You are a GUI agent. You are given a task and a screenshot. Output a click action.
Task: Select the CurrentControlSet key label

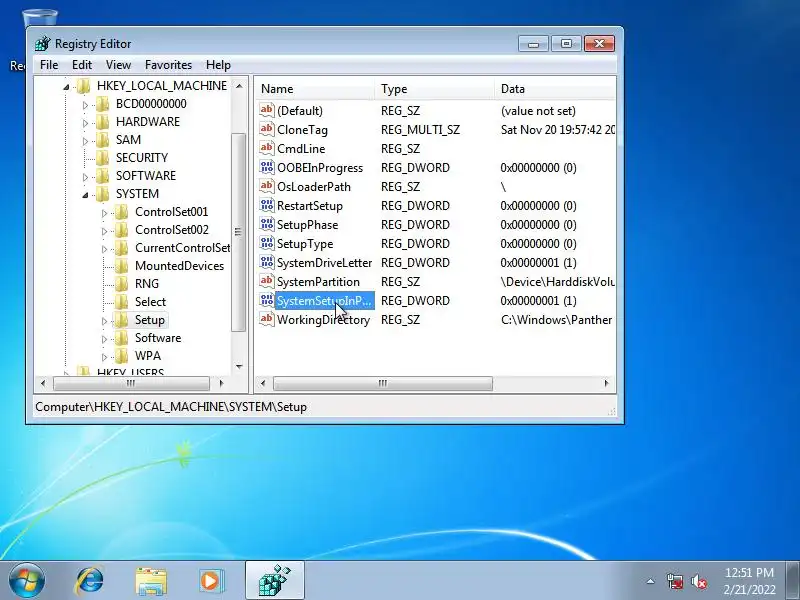point(182,248)
